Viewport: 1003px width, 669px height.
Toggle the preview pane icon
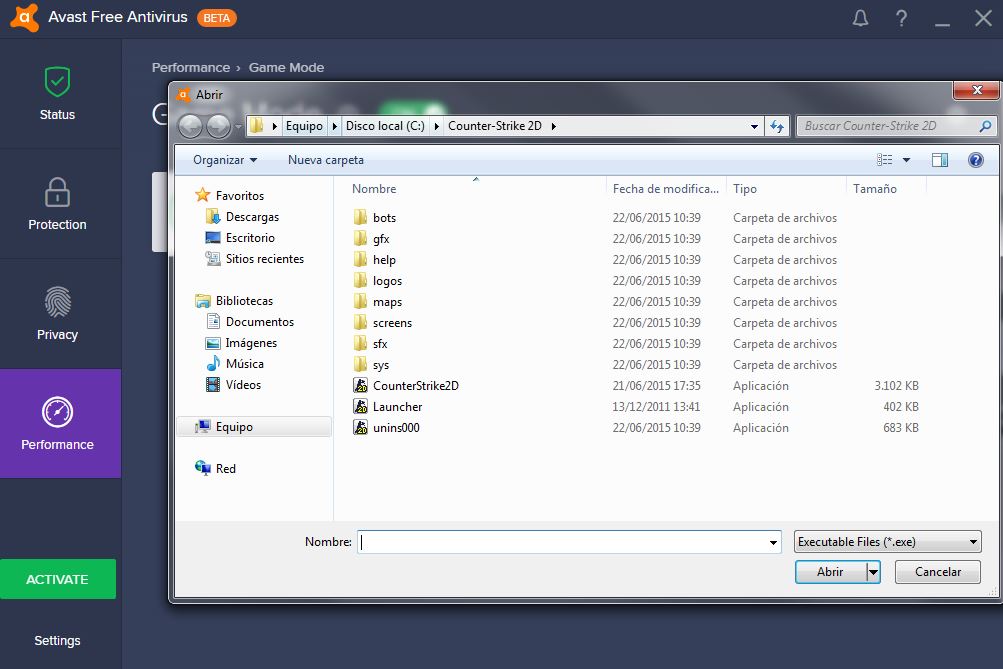click(x=939, y=160)
